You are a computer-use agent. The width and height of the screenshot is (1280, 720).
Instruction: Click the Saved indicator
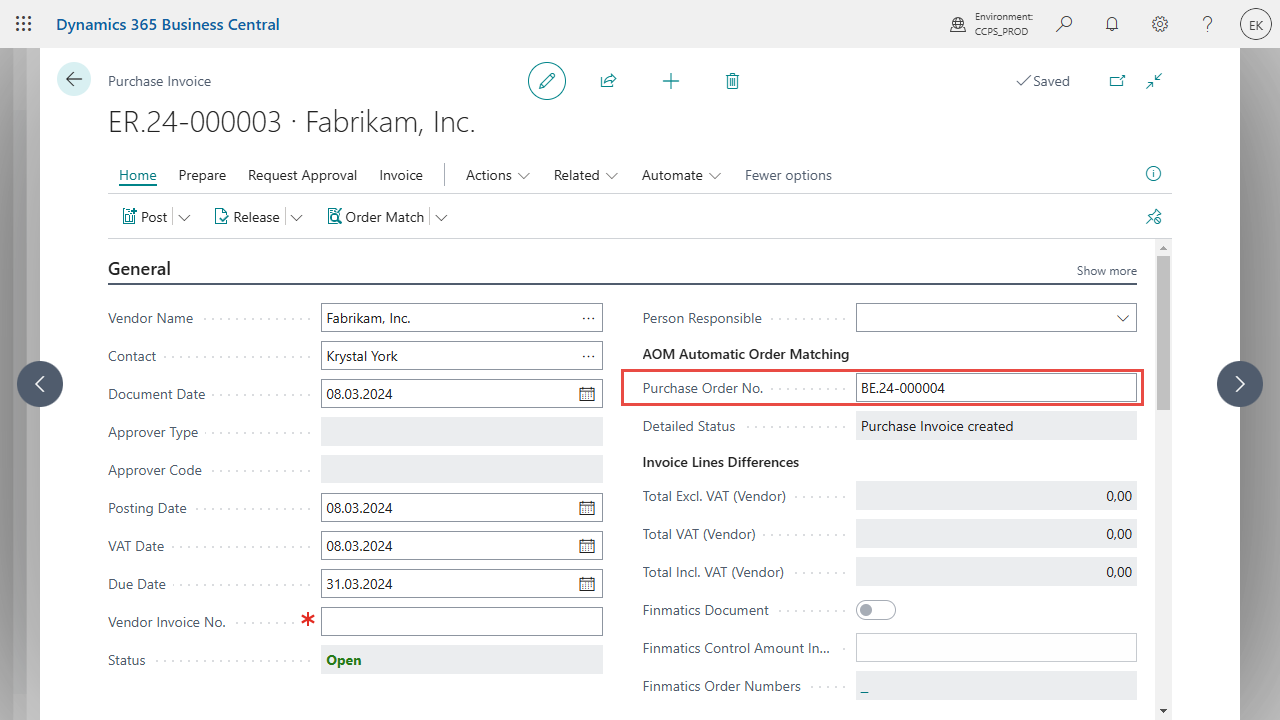pos(1043,81)
